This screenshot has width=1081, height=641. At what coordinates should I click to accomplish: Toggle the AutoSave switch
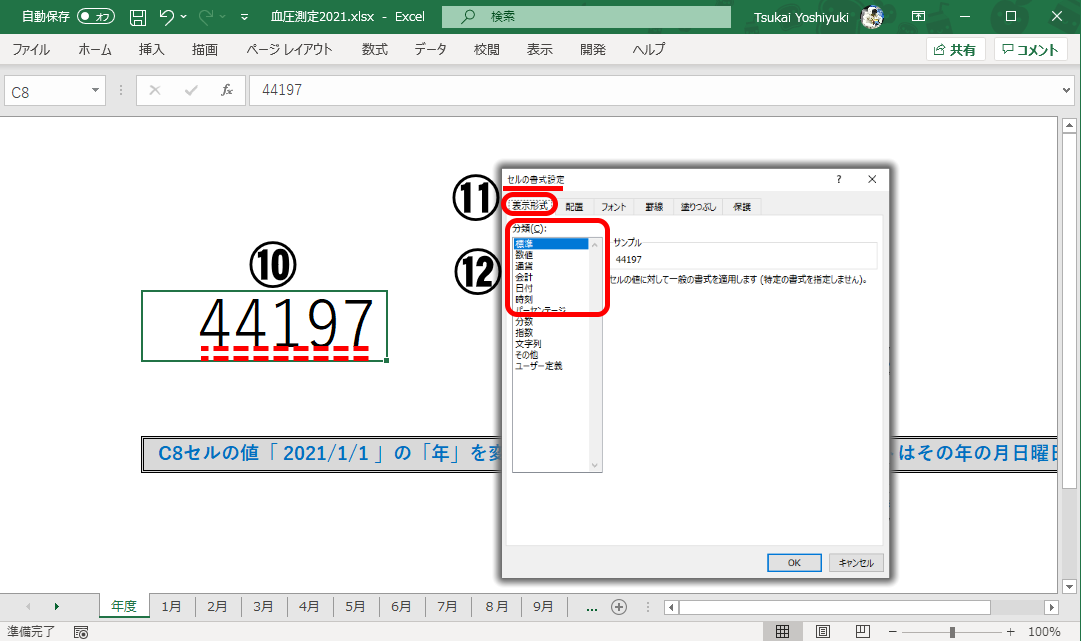coord(96,16)
